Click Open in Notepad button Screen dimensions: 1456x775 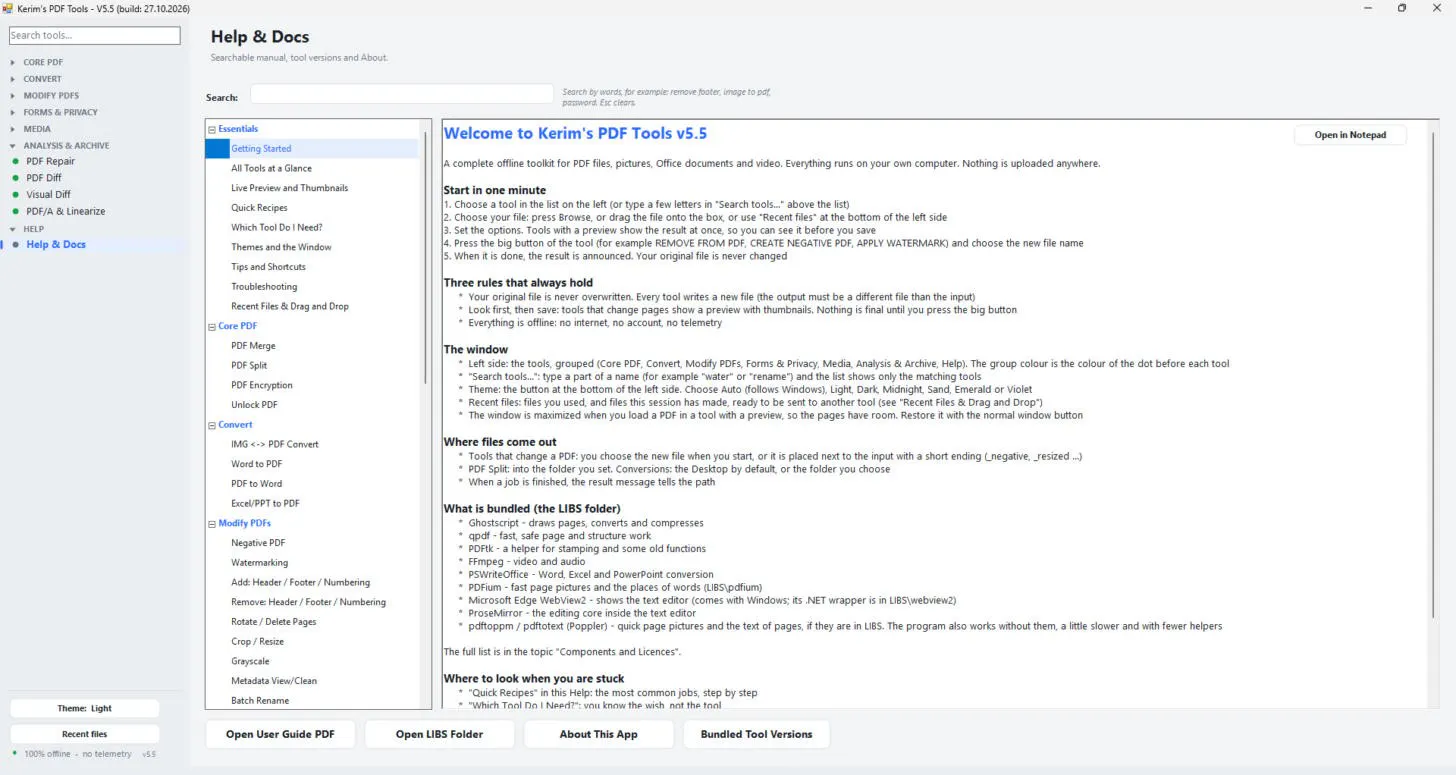coord(1350,135)
